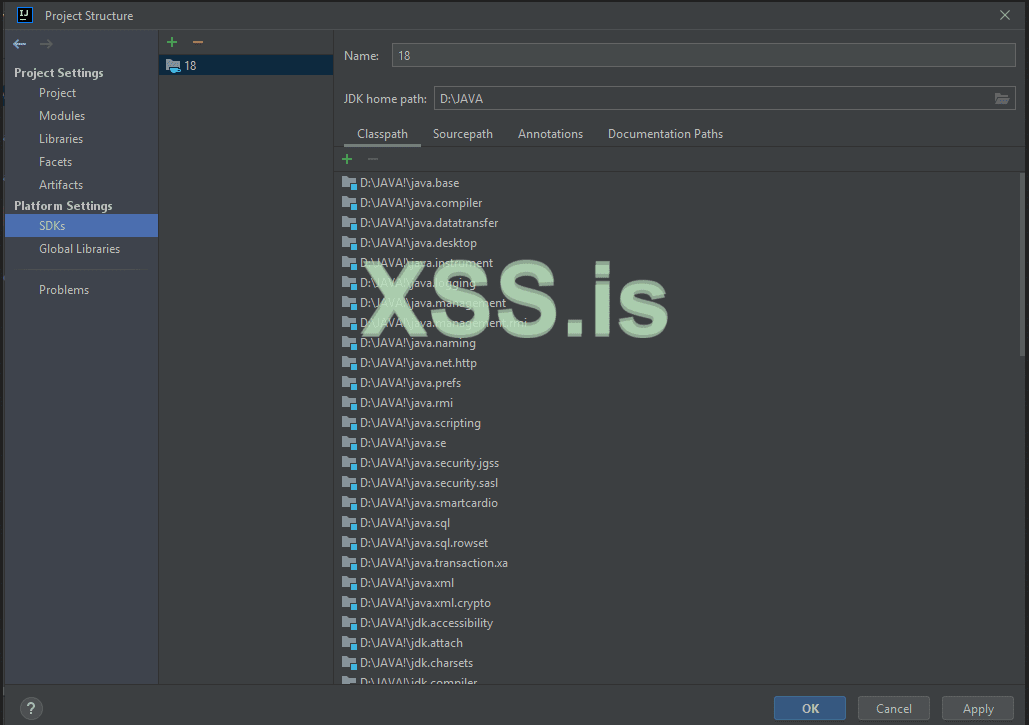Screen dimensions: 1029x725
Task: Click the green plus to add classpath entry
Action: [348, 159]
